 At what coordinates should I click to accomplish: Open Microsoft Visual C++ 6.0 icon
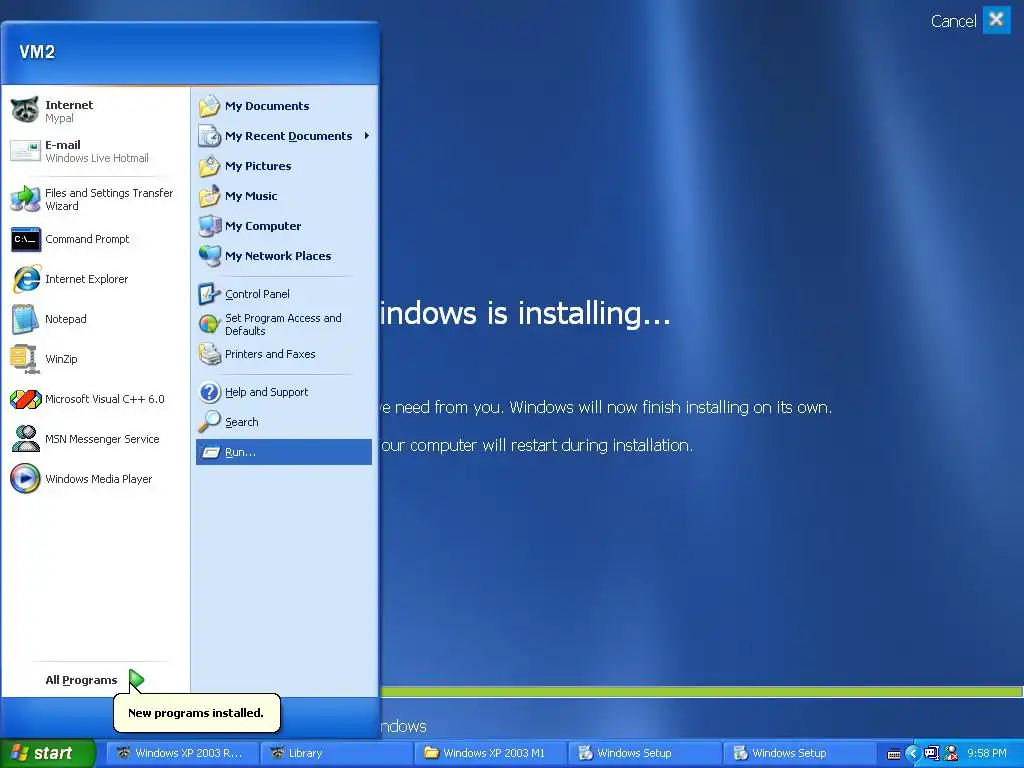pyautogui.click(x=25, y=399)
